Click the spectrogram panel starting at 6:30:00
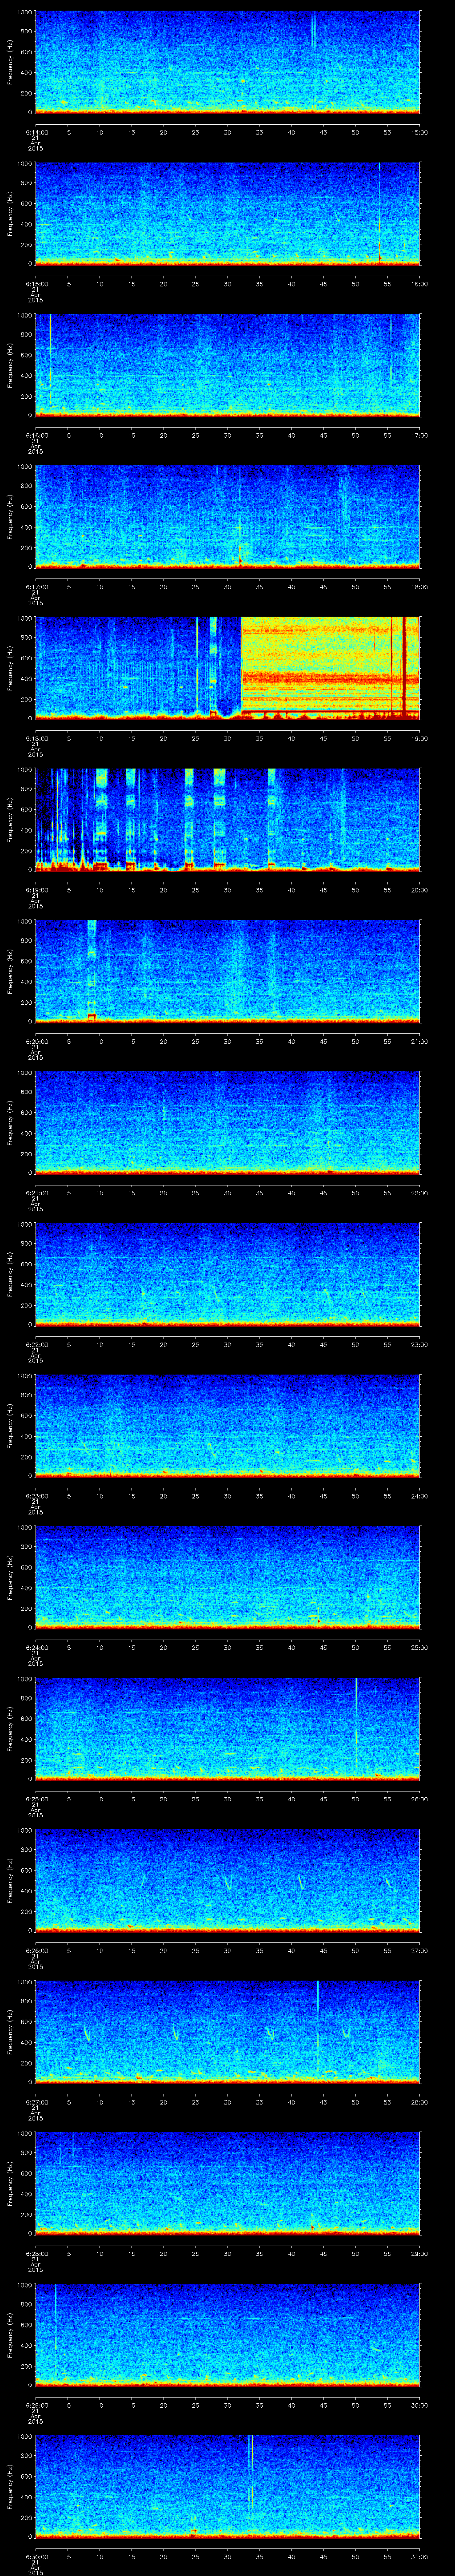455x2576 pixels. [x=228, y=2485]
